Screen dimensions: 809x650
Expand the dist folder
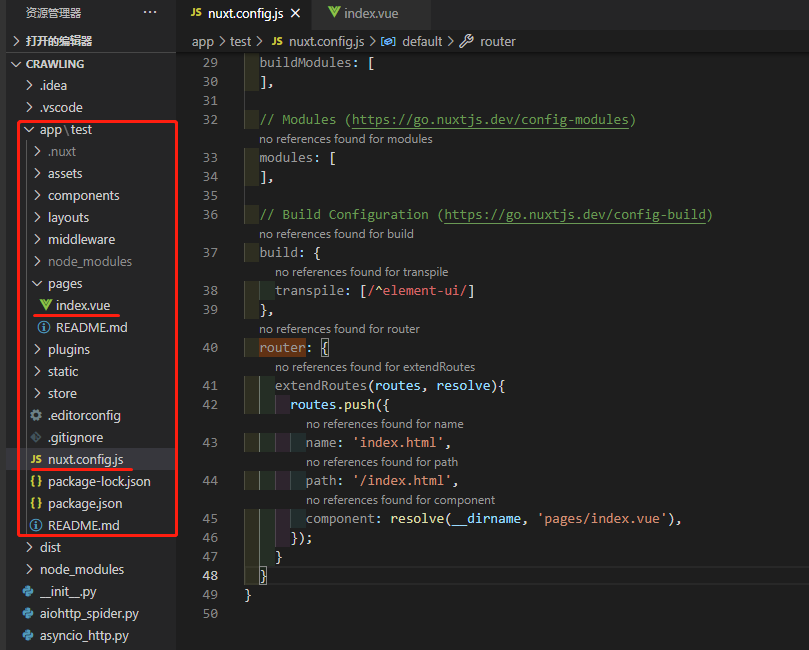coord(50,548)
